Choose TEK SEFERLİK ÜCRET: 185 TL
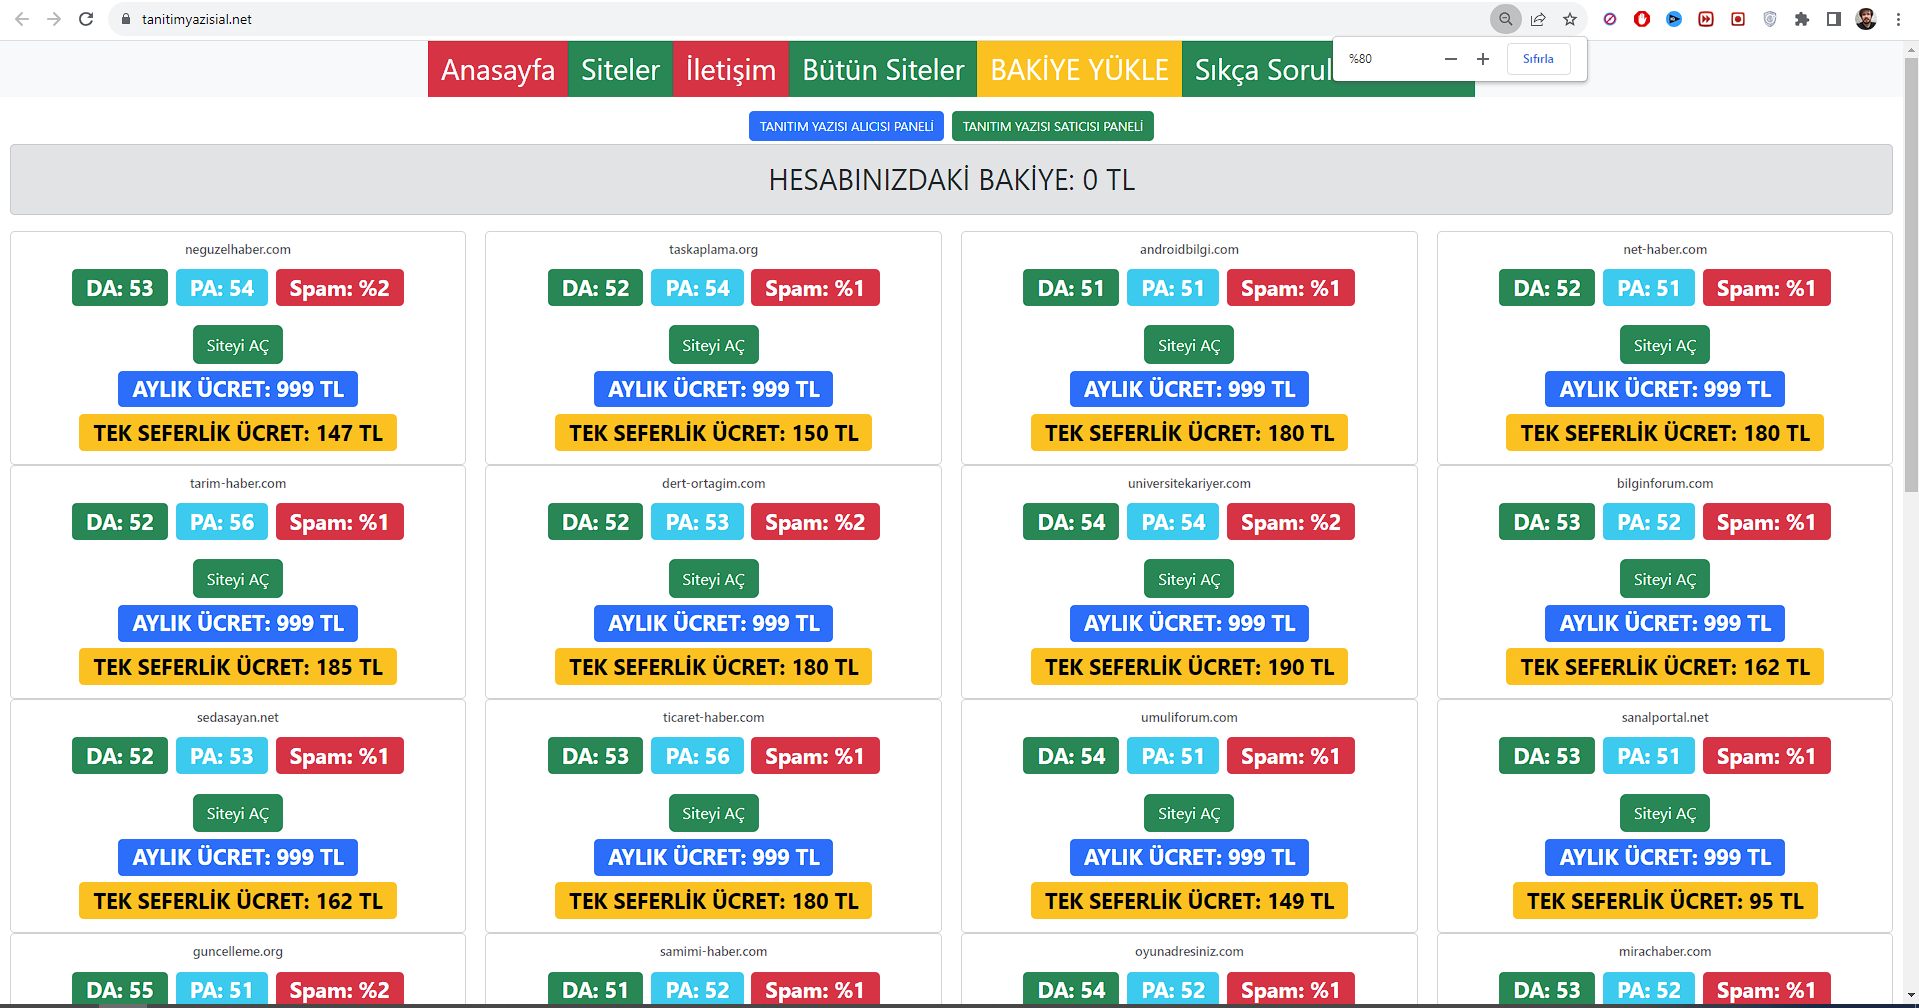The width and height of the screenshot is (1919, 1008). tap(238, 667)
